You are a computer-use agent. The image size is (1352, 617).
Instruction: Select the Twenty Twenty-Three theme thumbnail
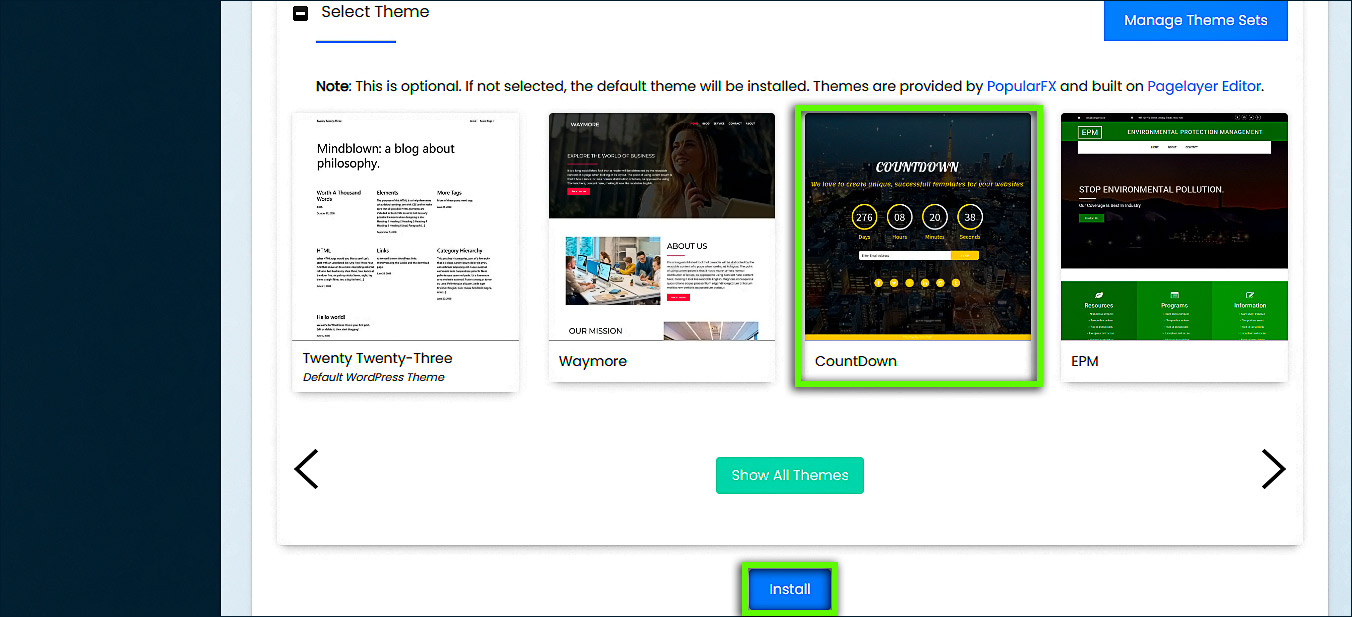click(405, 226)
